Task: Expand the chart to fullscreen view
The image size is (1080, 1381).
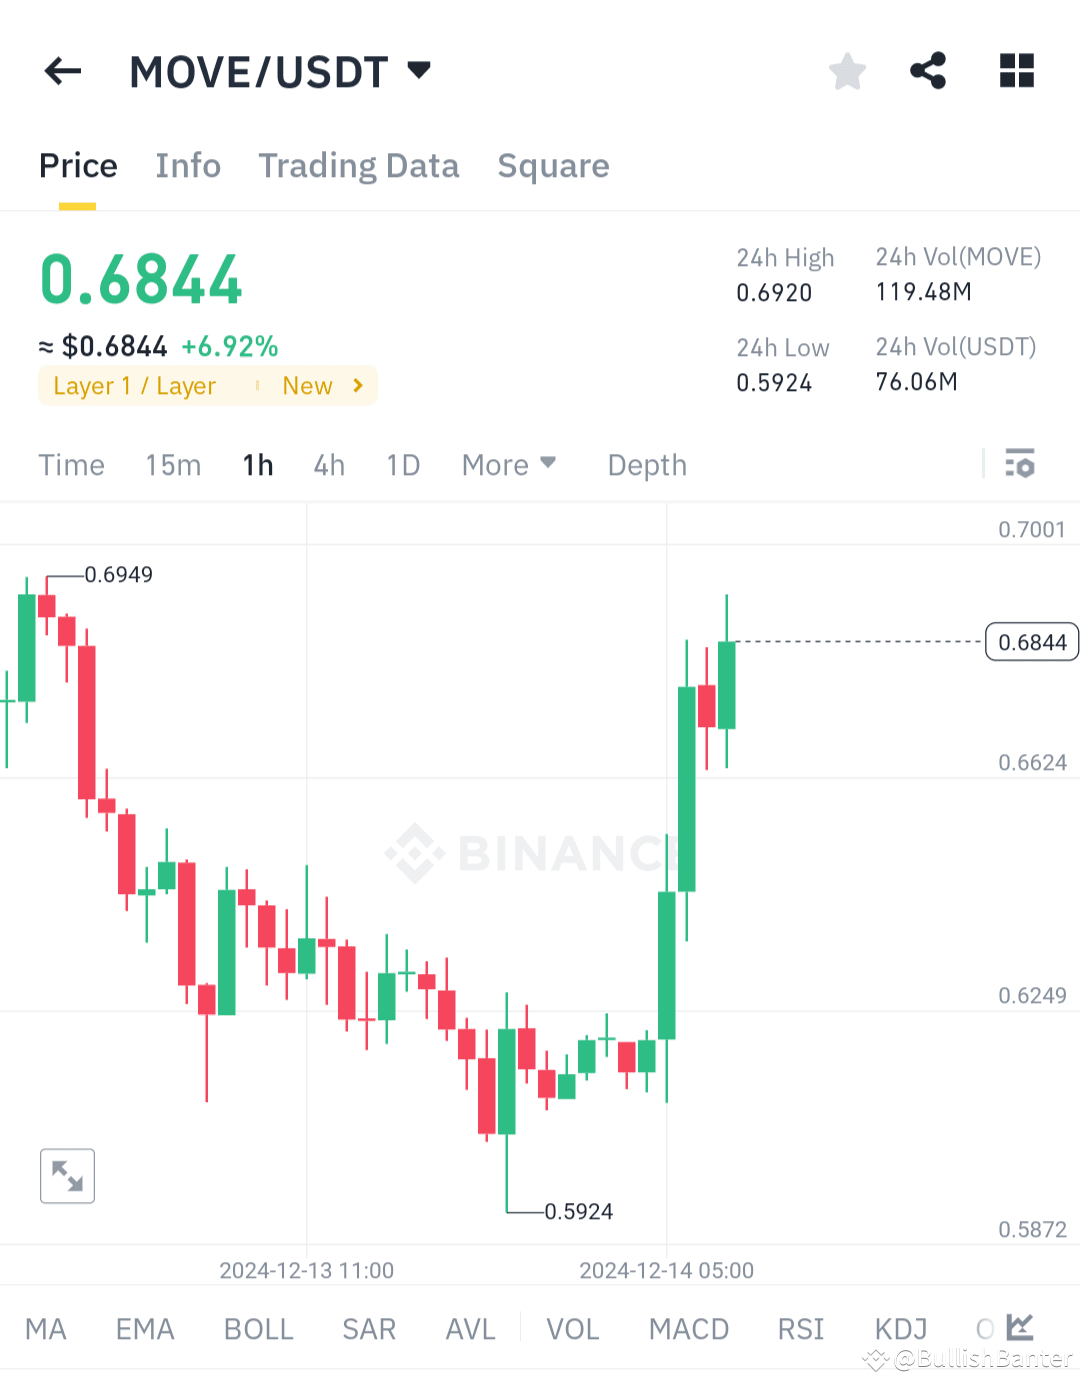Action: click(x=66, y=1176)
